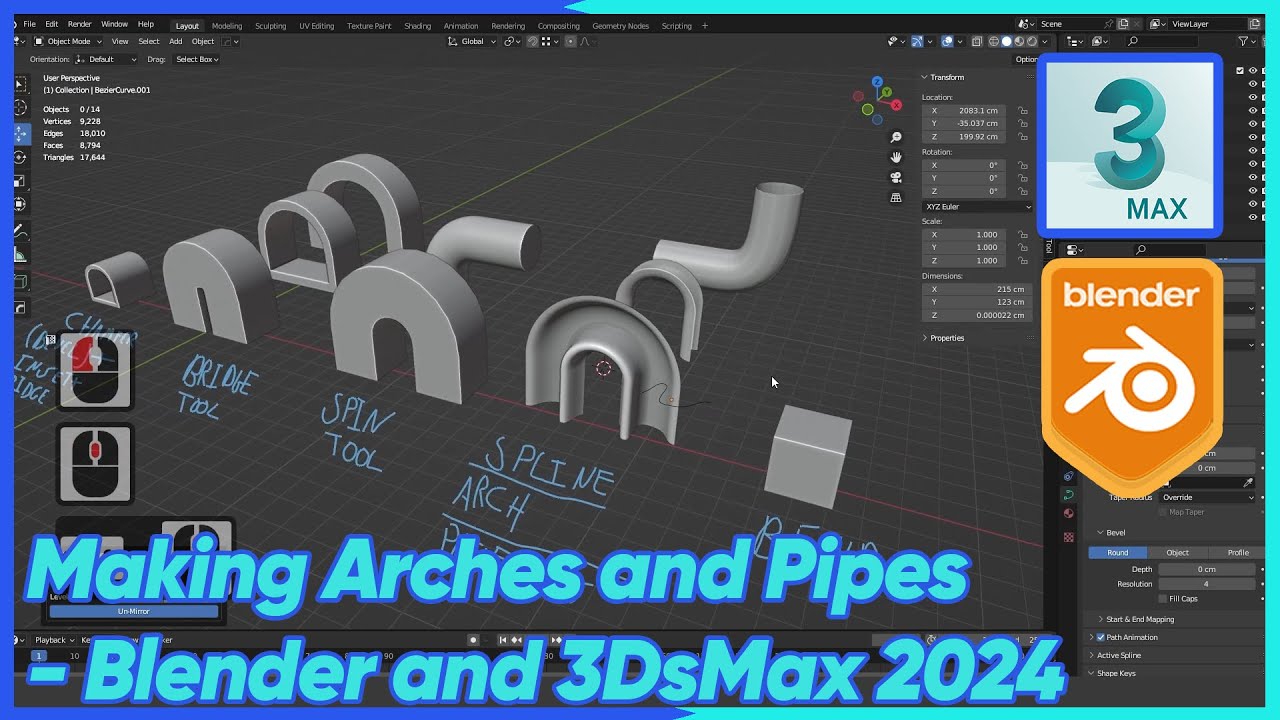Image resolution: width=1280 pixels, height=720 pixels.
Task: Click the zoom magnifier viewport navigation icon
Action: [x=896, y=137]
